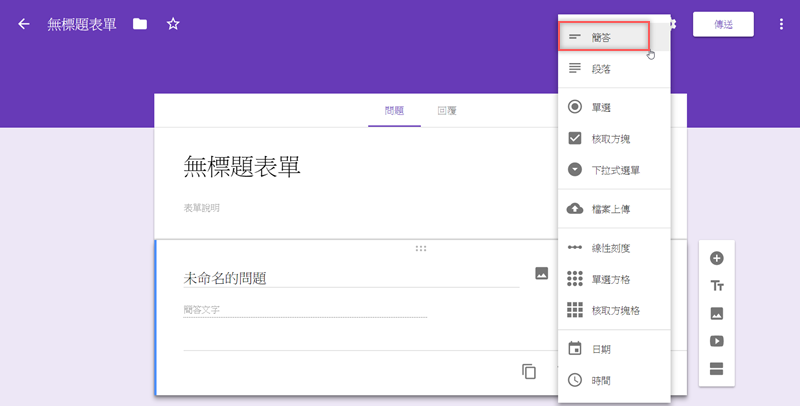Star this untitled form
Screen dimensions: 800x406
(x=173, y=24)
